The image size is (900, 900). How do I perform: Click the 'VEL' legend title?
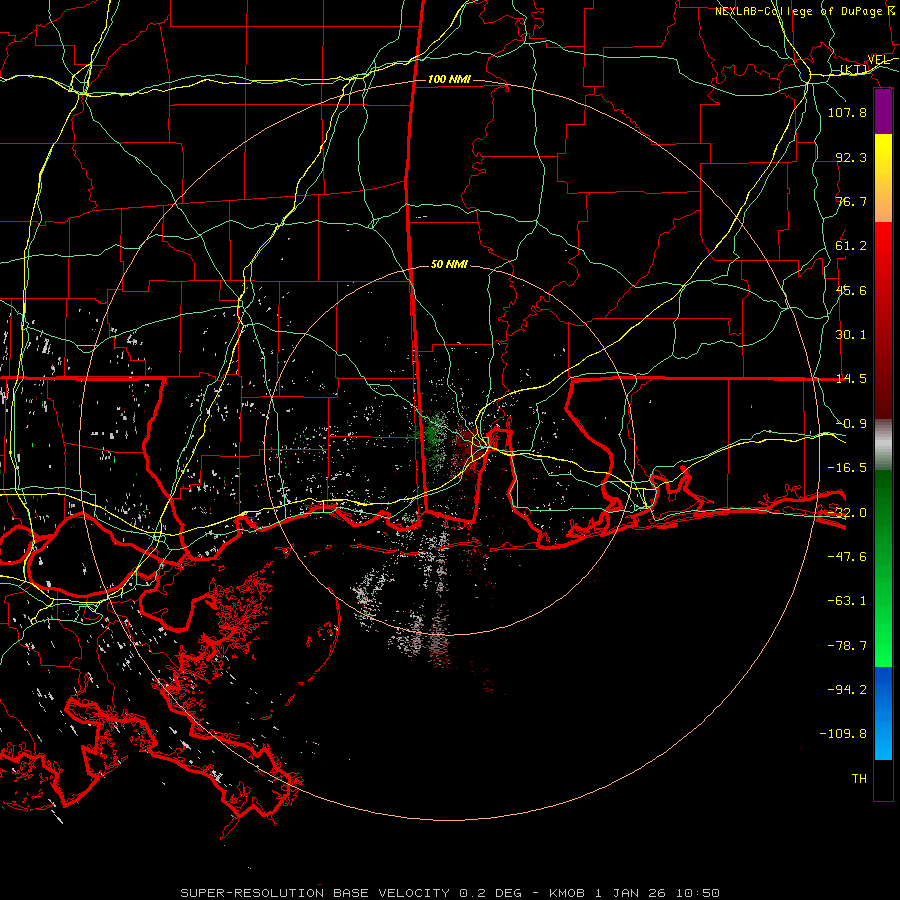click(x=879, y=60)
